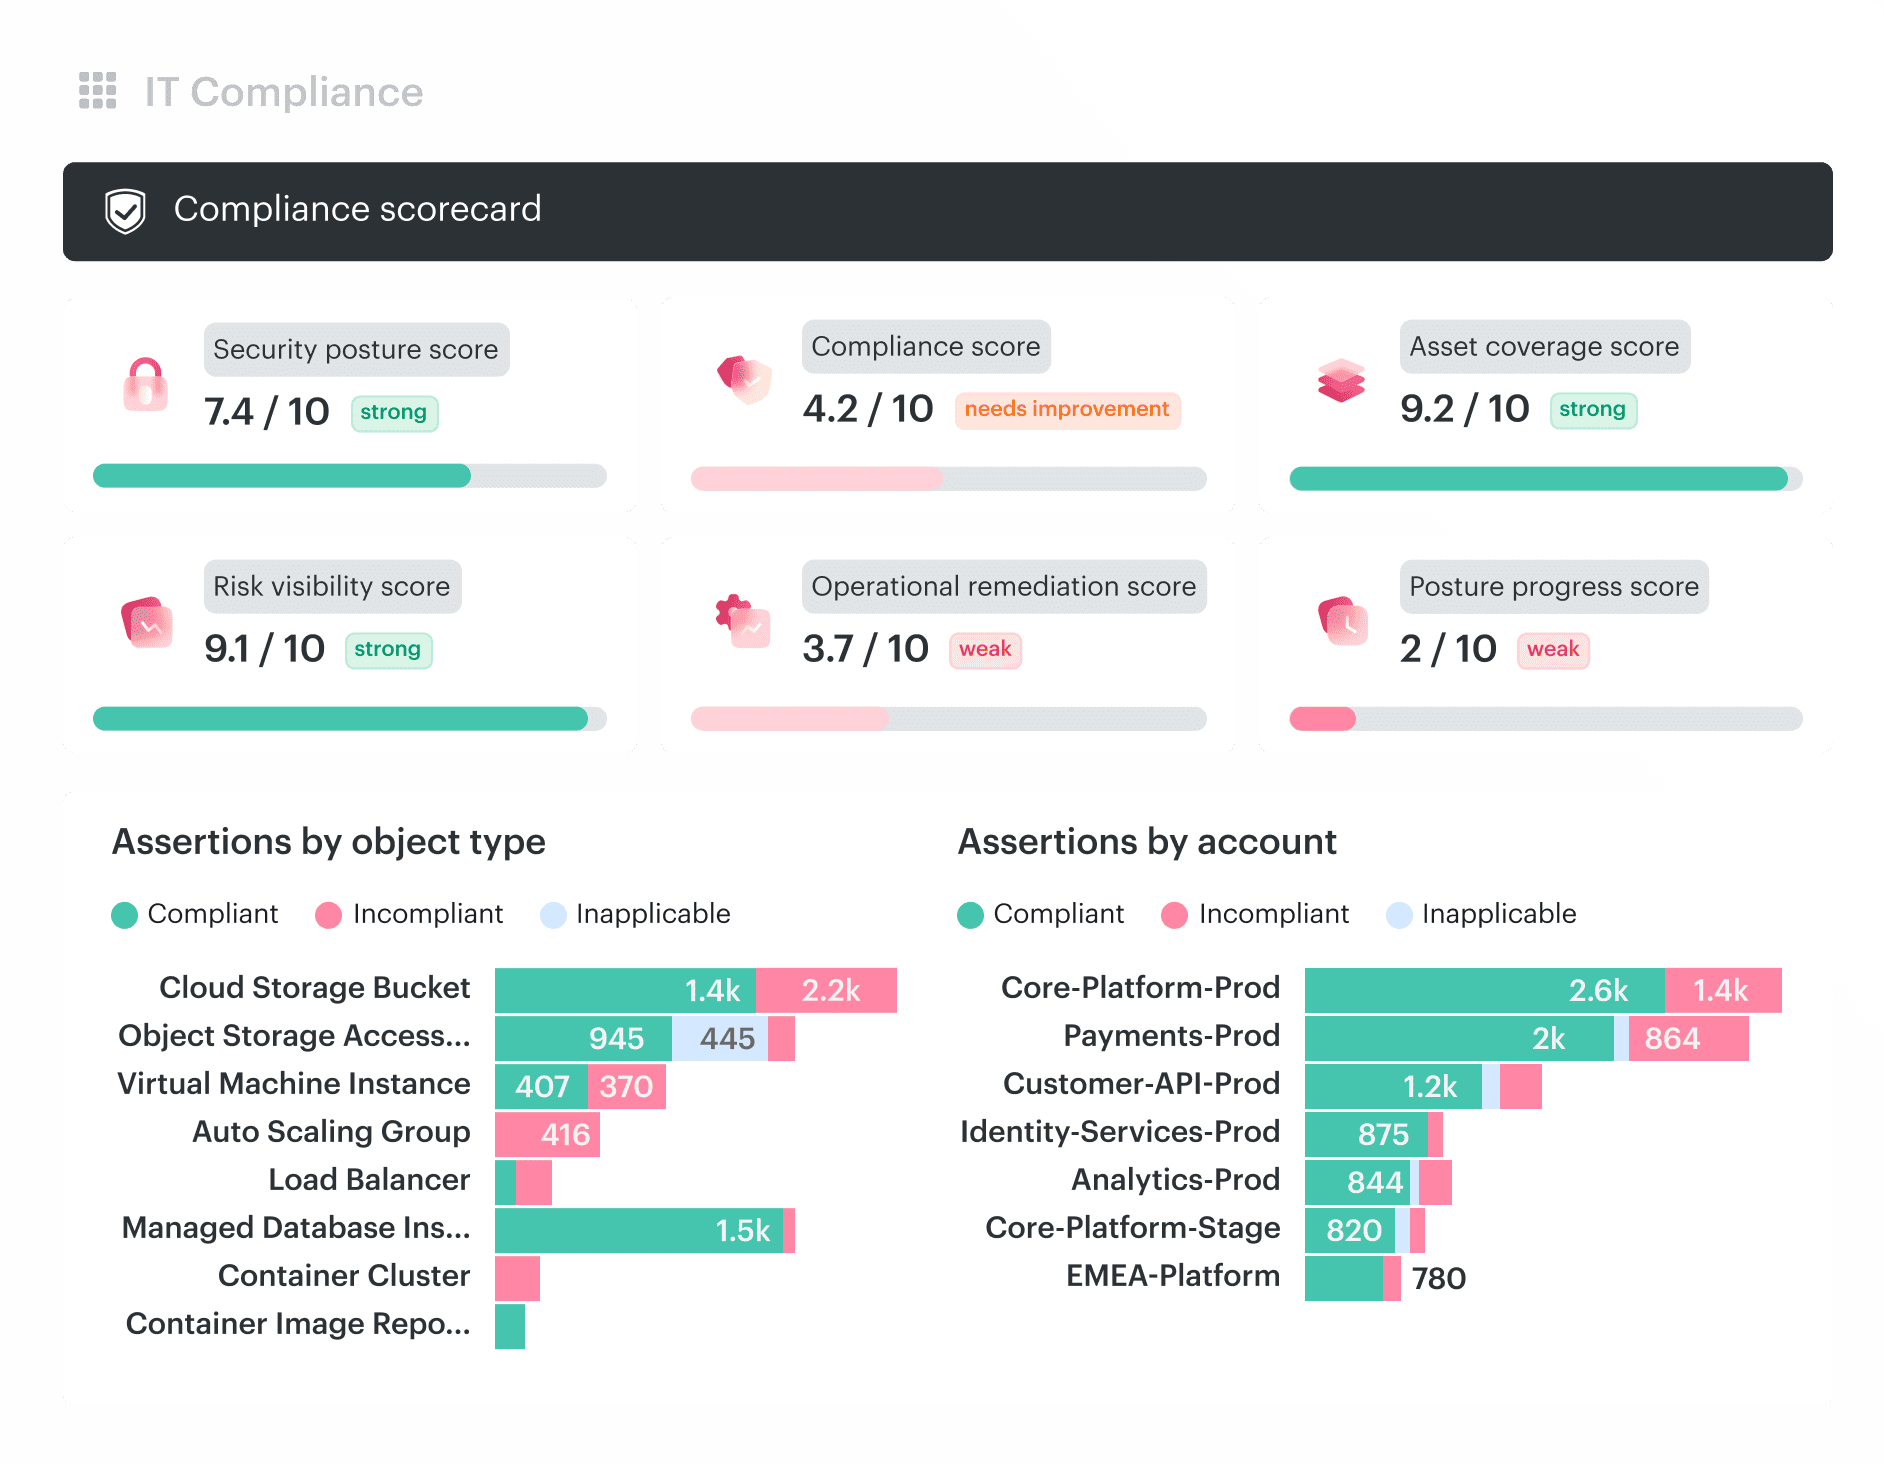The height and width of the screenshot is (1464, 1884).
Task: Click the shield checkmark icon in scorecard header
Action: pos(126,211)
